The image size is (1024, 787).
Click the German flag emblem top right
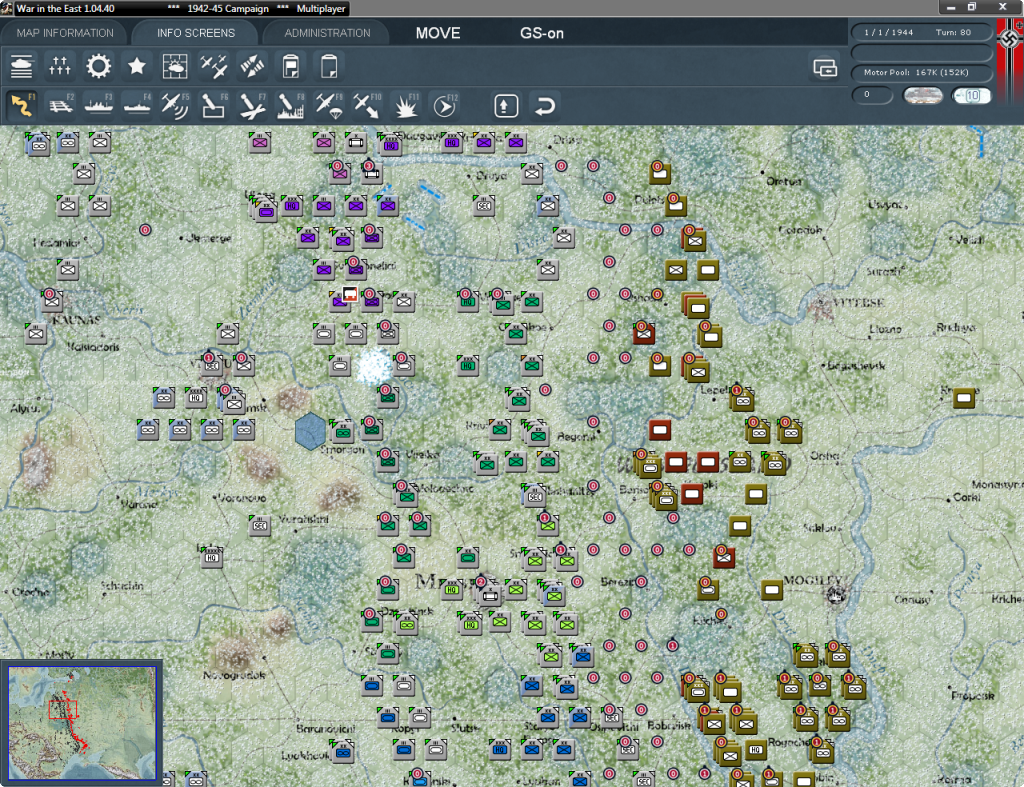tap(1010, 40)
